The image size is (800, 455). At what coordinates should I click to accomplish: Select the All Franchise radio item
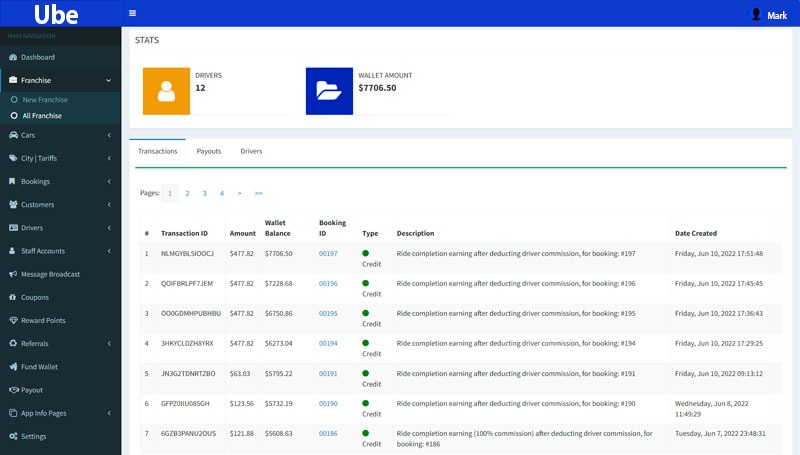[x=14, y=116]
